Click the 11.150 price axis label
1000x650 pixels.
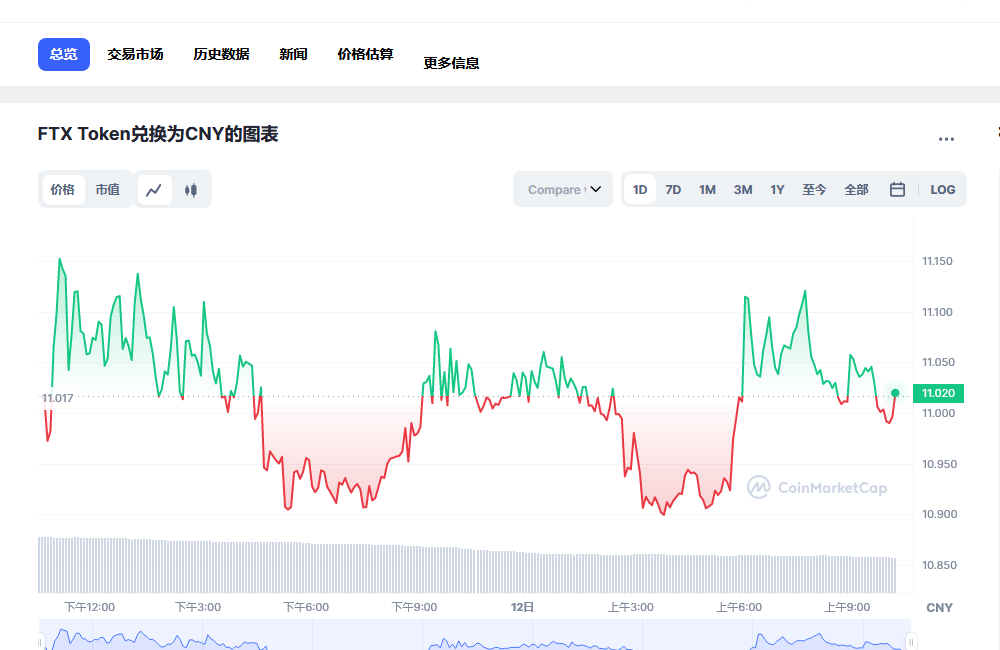pyautogui.click(x=938, y=261)
